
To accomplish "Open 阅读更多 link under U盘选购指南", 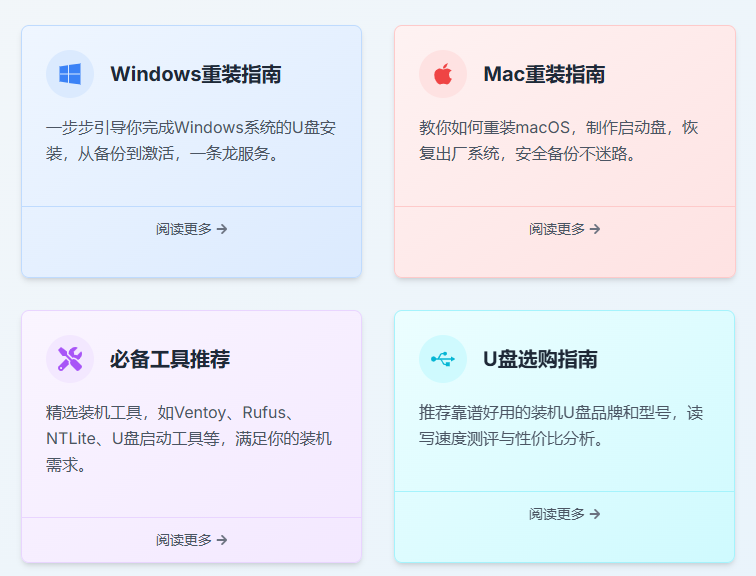I will tap(565, 514).
